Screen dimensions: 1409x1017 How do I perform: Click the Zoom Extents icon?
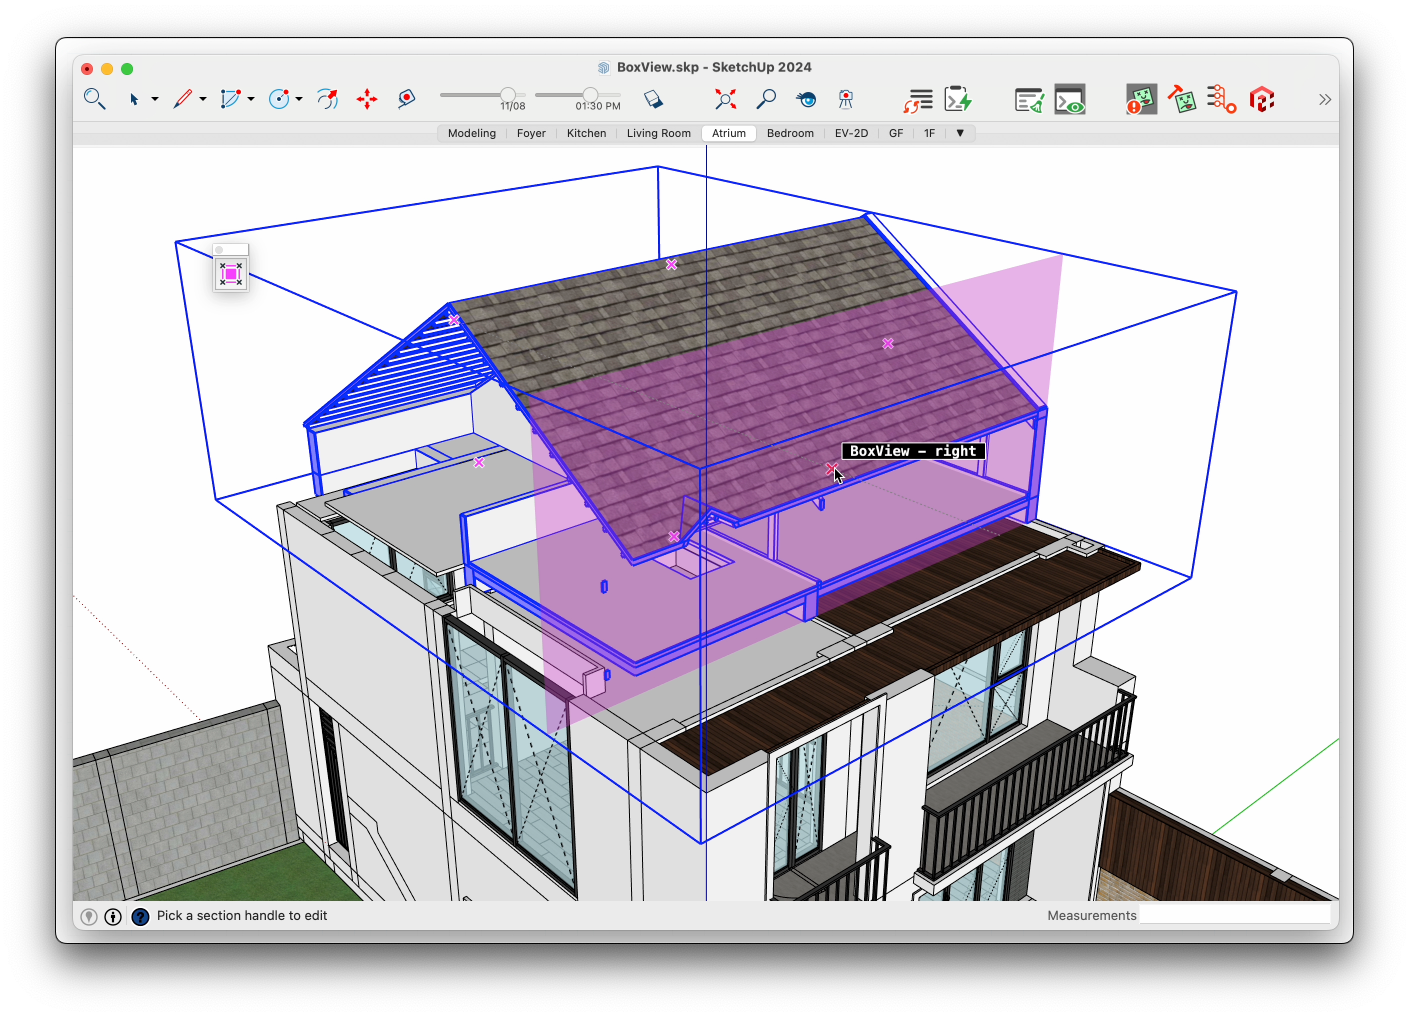[725, 99]
